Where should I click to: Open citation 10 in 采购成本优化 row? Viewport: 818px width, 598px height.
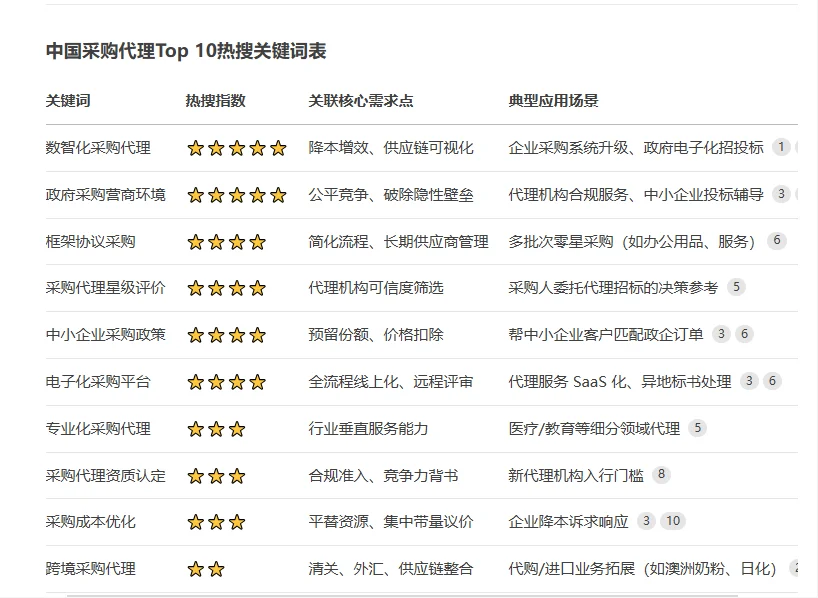[673, 521]
